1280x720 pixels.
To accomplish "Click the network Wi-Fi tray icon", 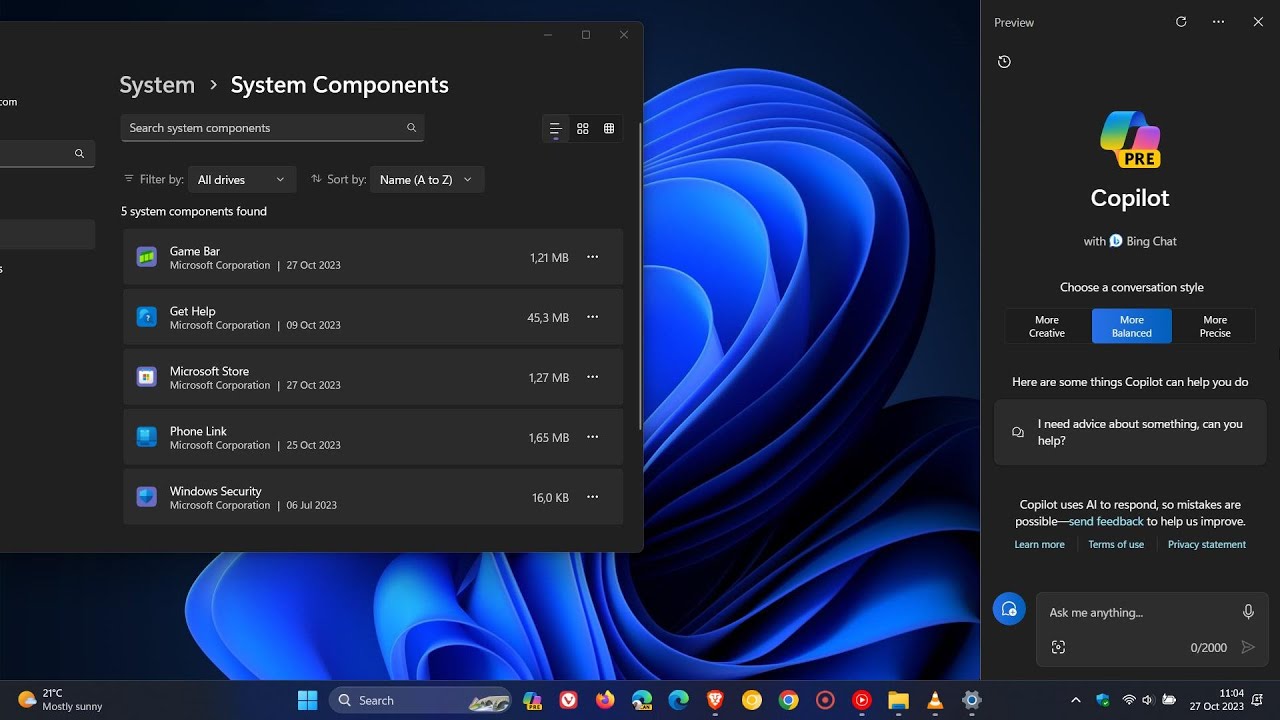I will coord(1129,700).
